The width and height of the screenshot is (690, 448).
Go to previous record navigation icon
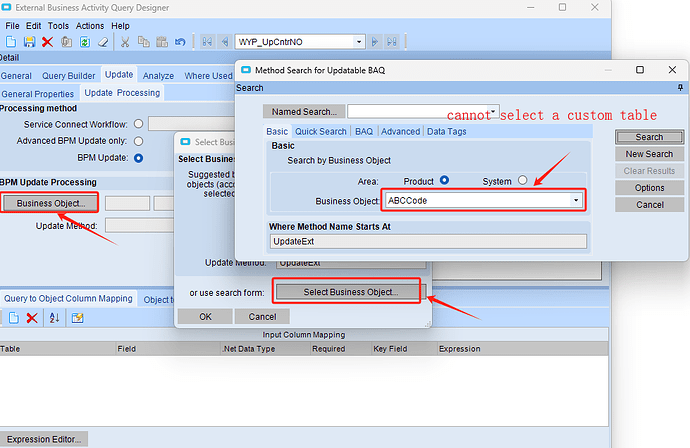tap(225, 42)
